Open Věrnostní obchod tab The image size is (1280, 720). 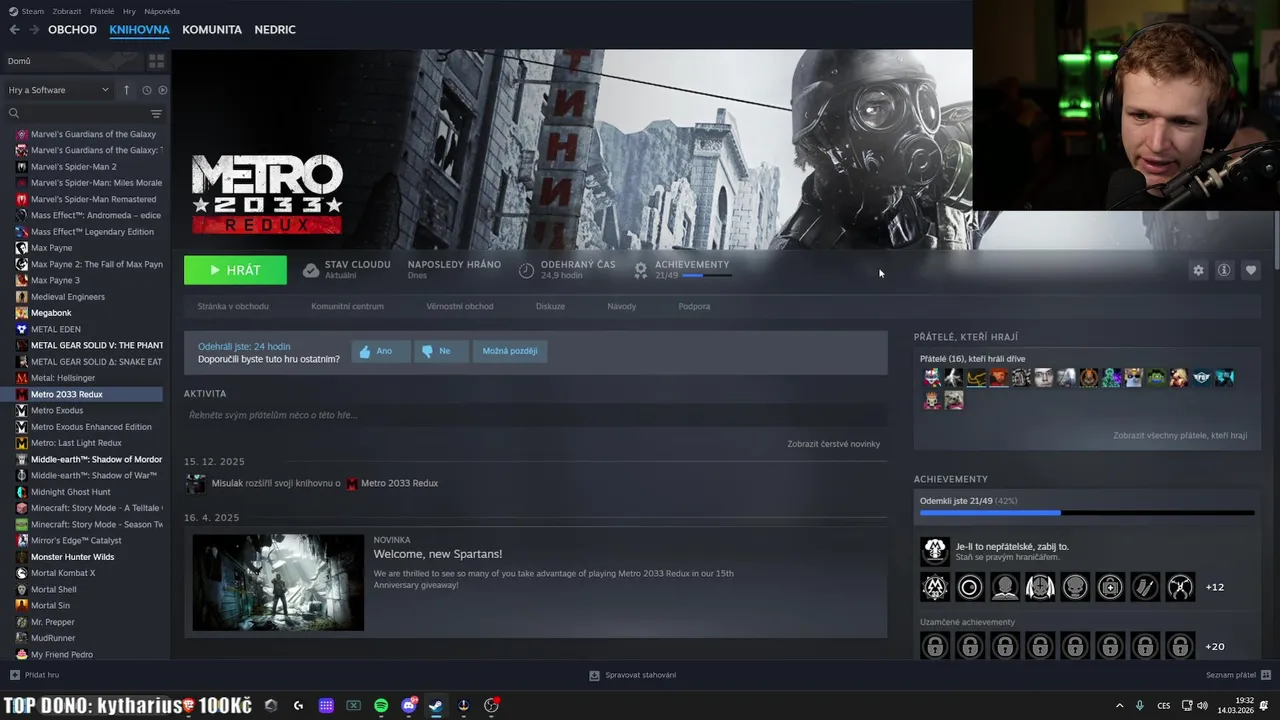[x=460, y=306]
